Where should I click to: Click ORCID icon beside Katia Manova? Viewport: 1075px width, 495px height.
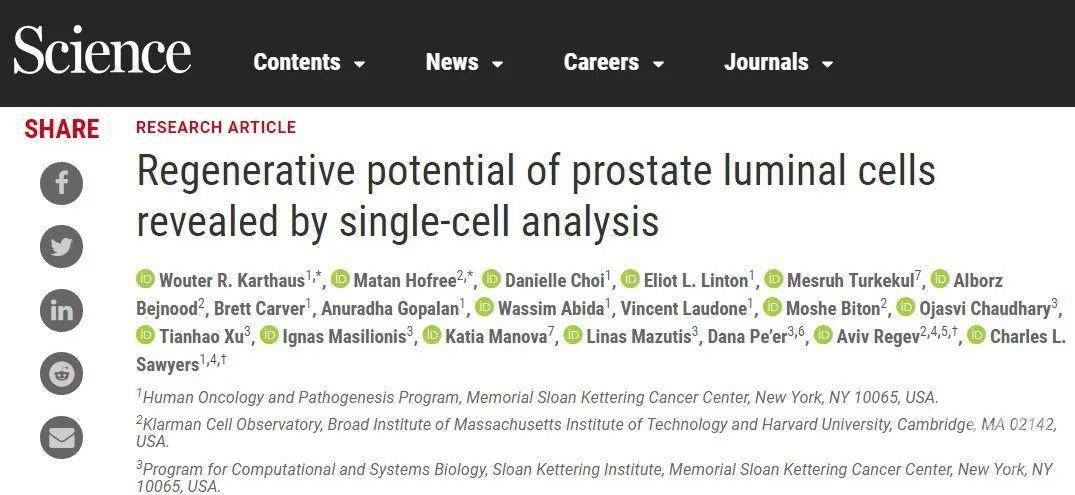432,336
